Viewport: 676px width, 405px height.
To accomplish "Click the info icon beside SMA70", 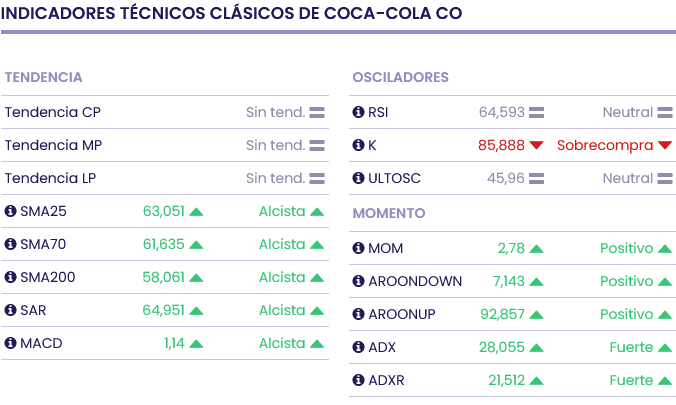I will [x=11, y=244].
